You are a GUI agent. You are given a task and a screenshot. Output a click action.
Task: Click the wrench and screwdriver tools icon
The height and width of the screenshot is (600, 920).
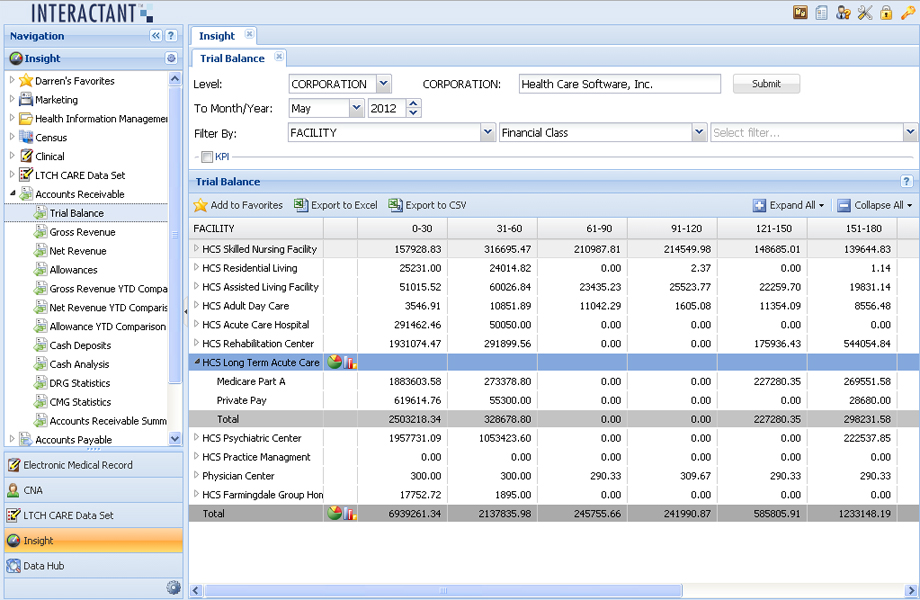(865, 13)
